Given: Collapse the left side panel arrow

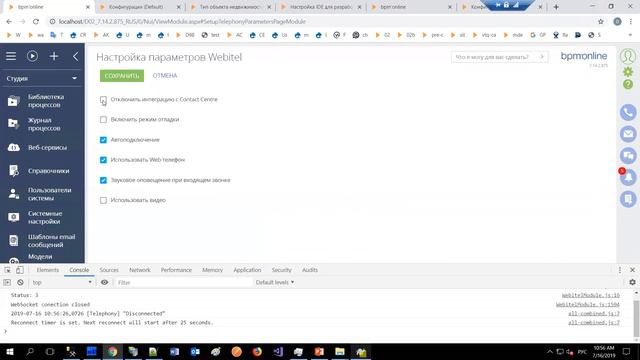Looking at the screenshot, I should (x=76, y=56).
